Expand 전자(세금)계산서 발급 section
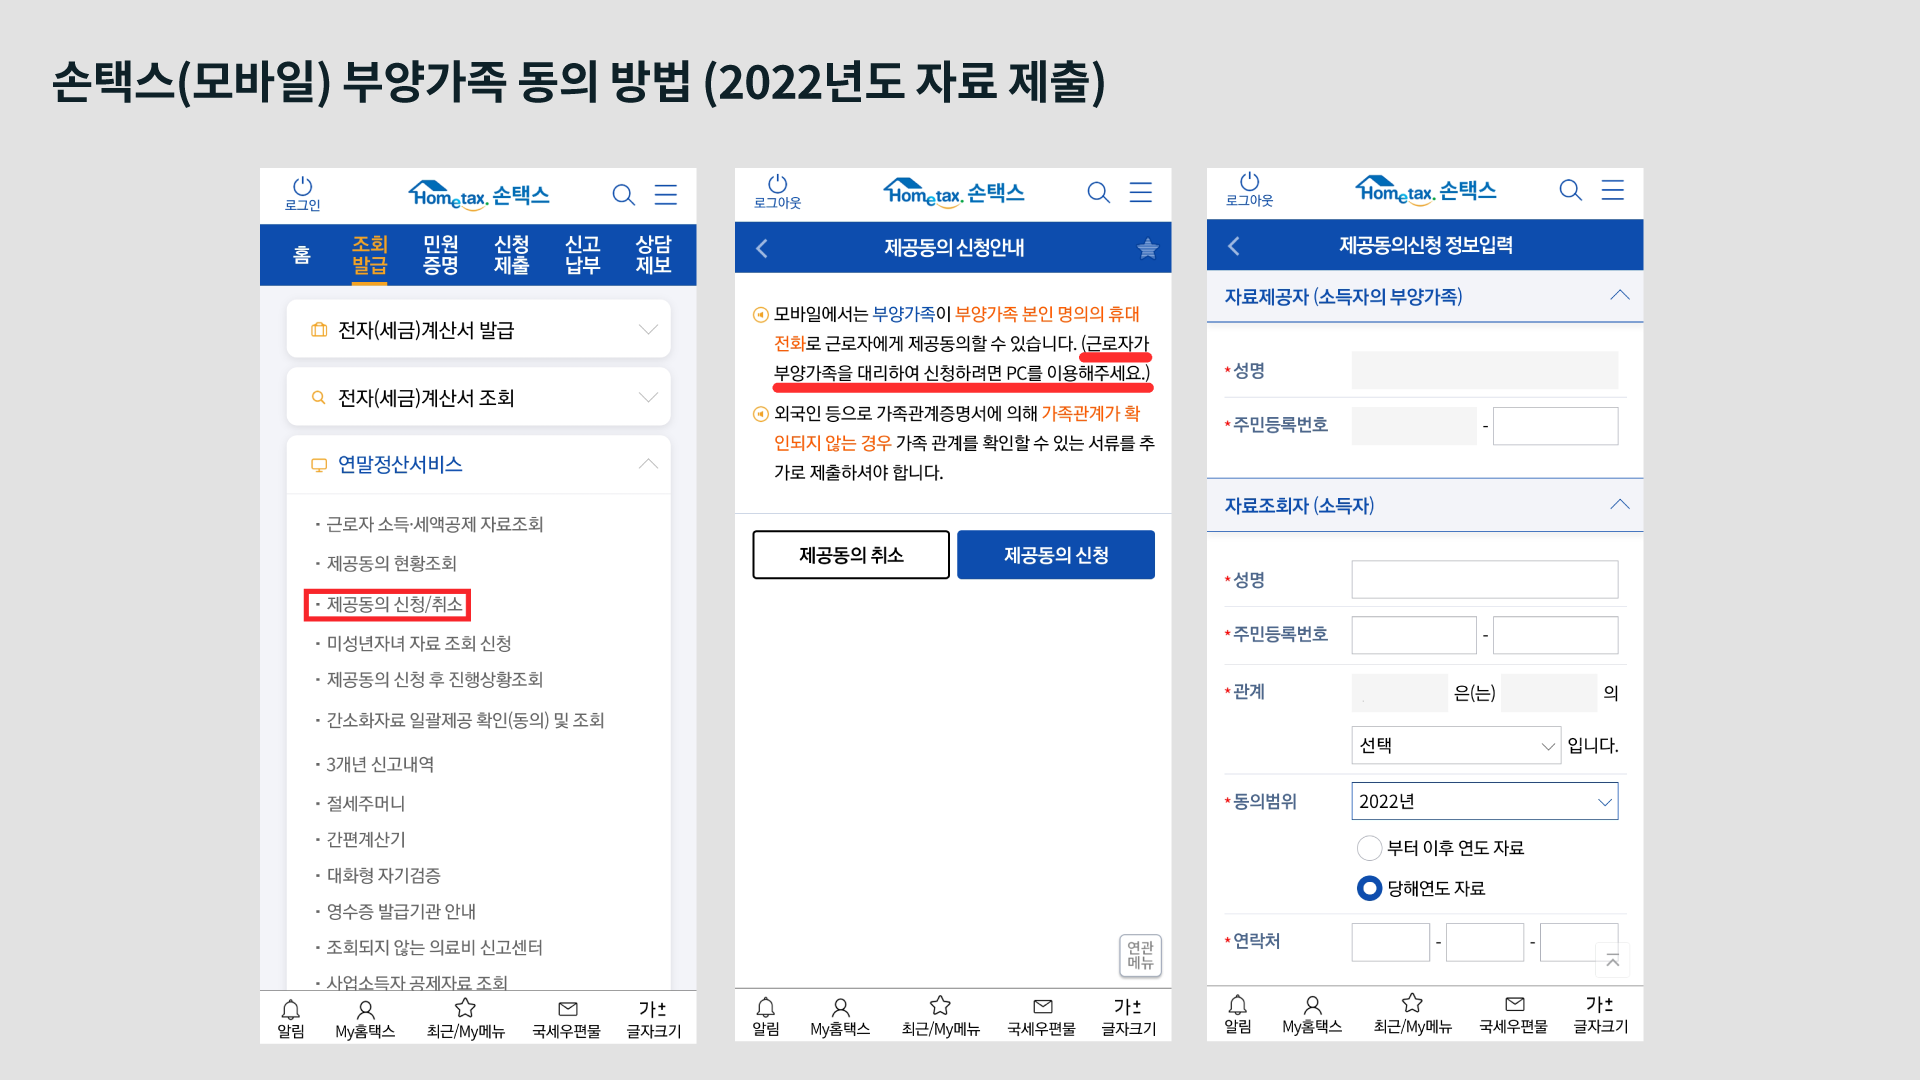 pos(478,330)
